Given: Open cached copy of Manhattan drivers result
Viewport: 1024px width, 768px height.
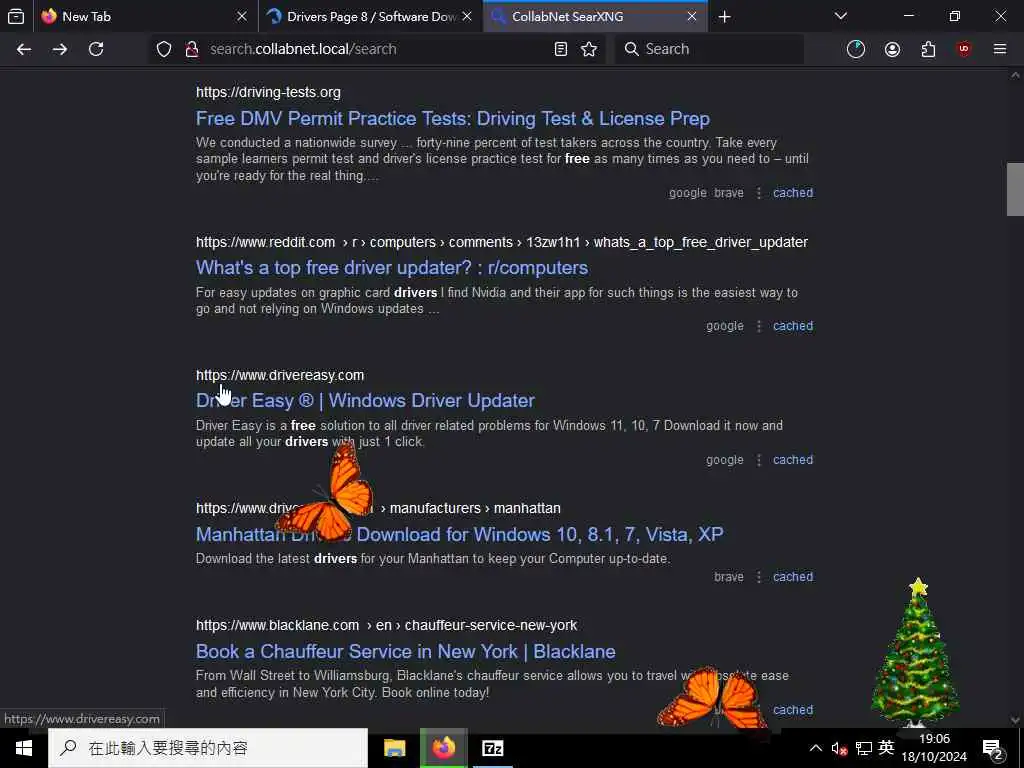Looking at the screenshot, I should (793, 577).
